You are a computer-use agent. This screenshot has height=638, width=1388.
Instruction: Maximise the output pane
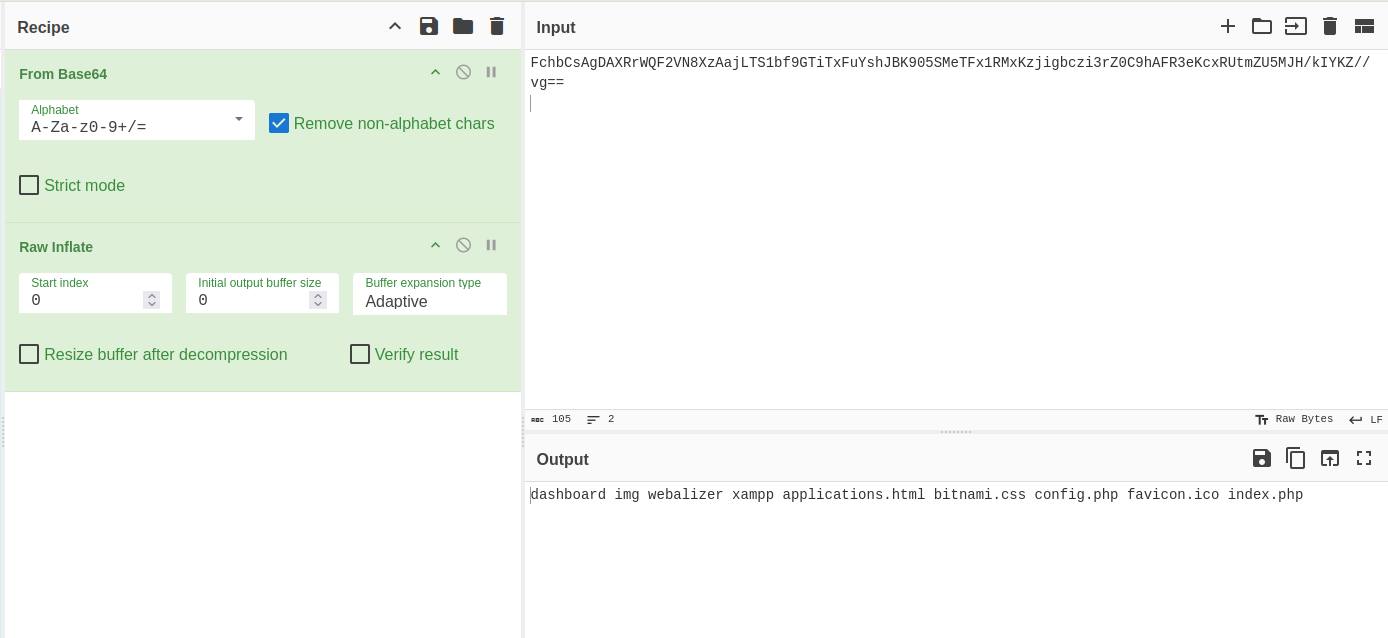(1364, 458)
